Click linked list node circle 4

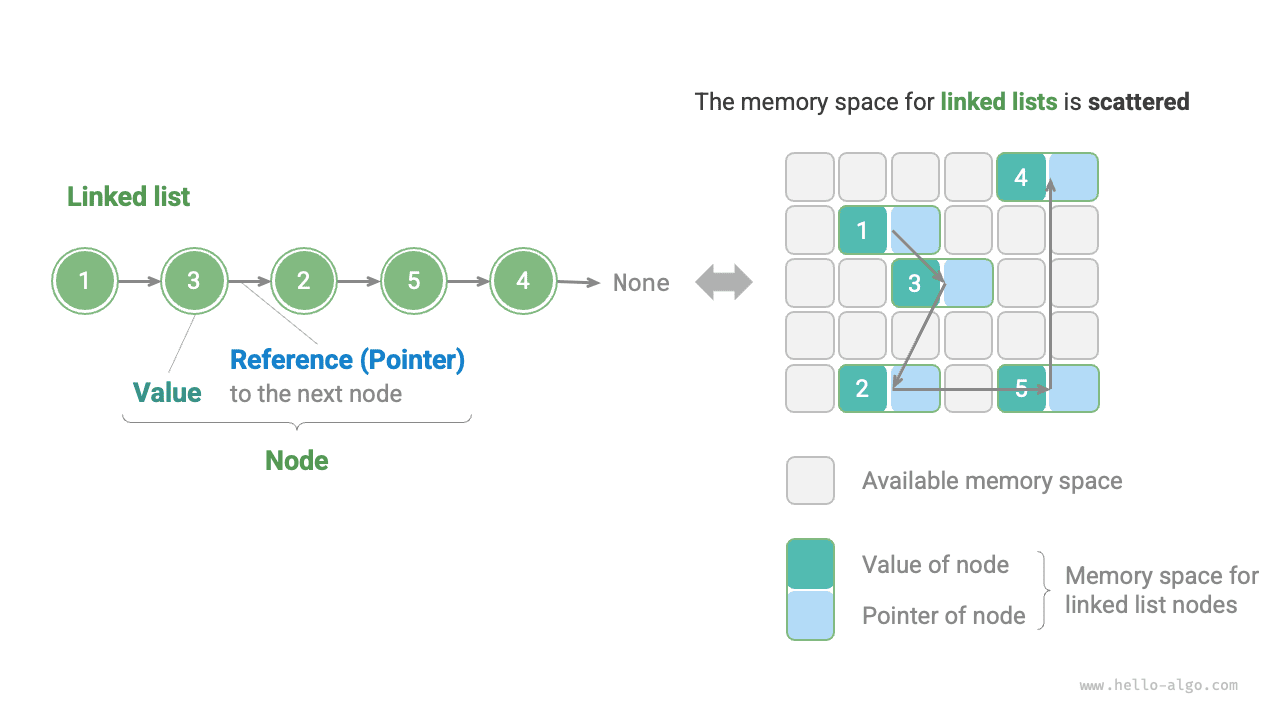point(523,281)
